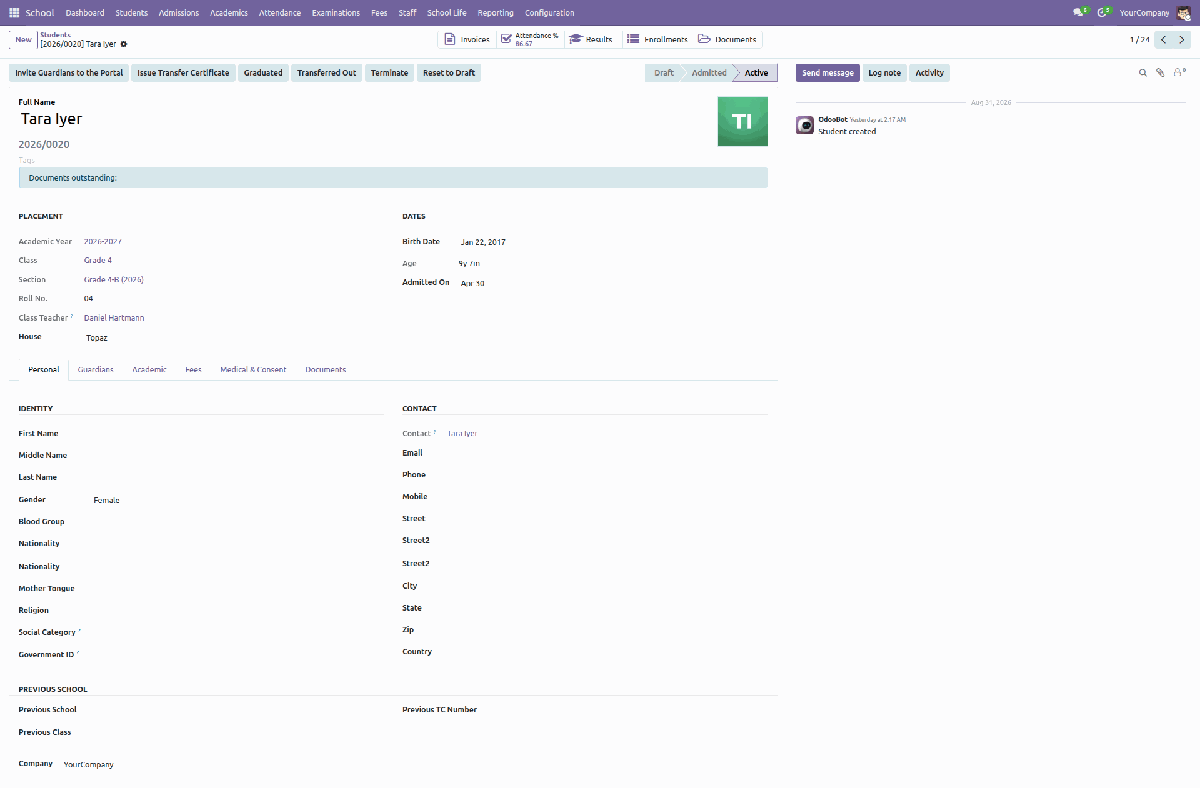Click the TI student photo avatar
Screen dimensions: 1200x788
742,122
